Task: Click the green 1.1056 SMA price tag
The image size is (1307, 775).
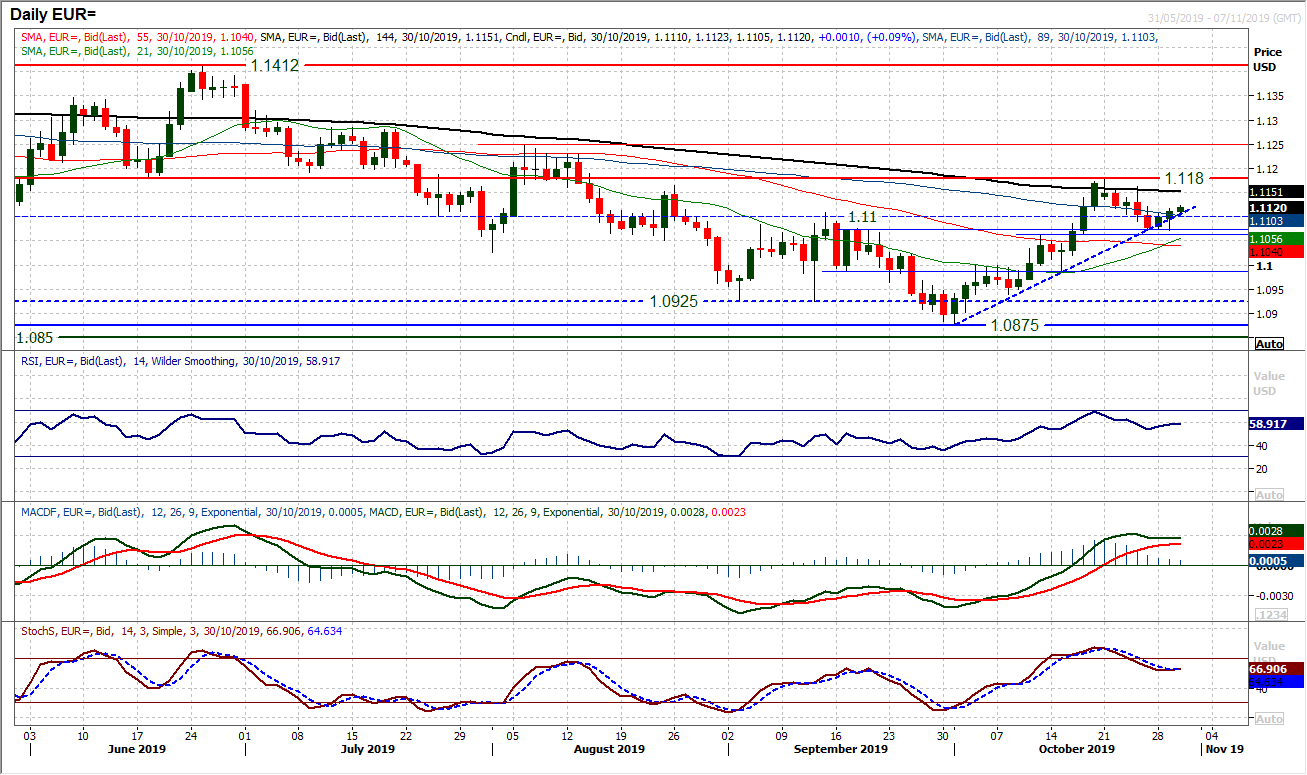Action: pos(1278,239)
